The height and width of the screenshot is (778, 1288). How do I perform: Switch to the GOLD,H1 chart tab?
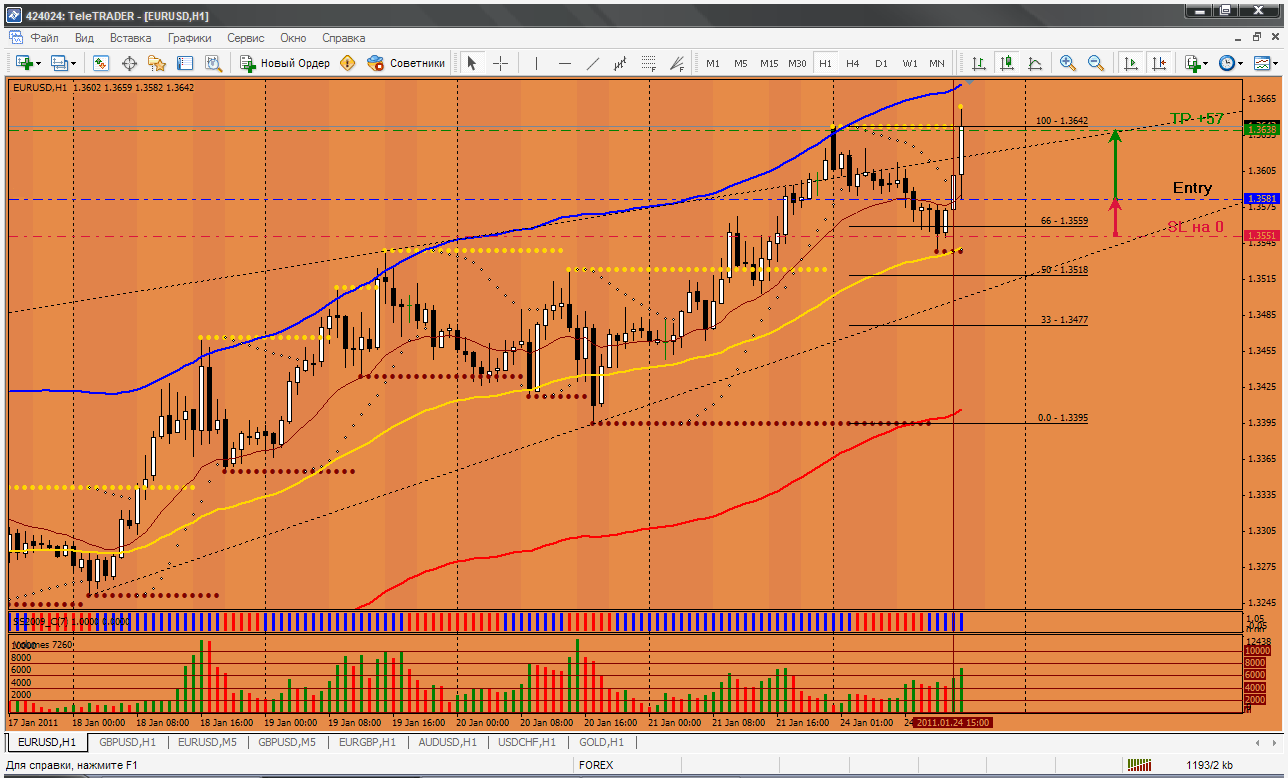(x=601, y=742)
